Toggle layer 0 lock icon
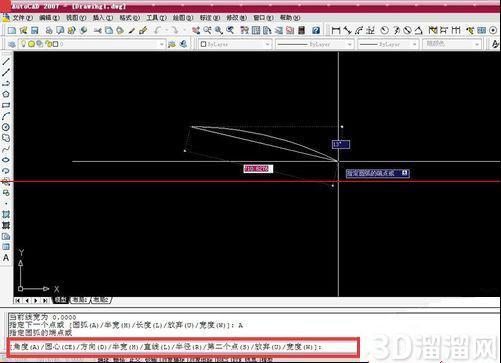 pyautogui.click(x=48, y=44)
